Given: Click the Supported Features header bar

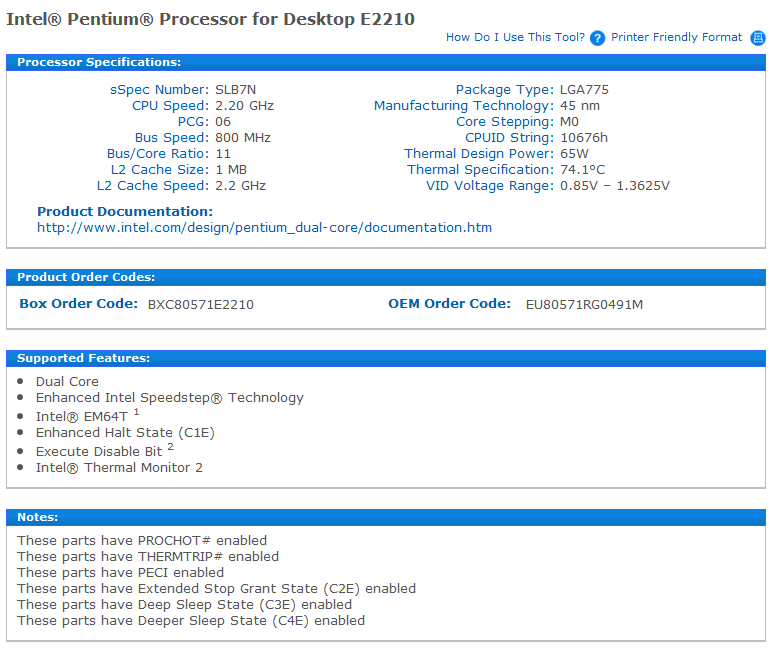Looking at the screenshot, I should coord(386,358).
